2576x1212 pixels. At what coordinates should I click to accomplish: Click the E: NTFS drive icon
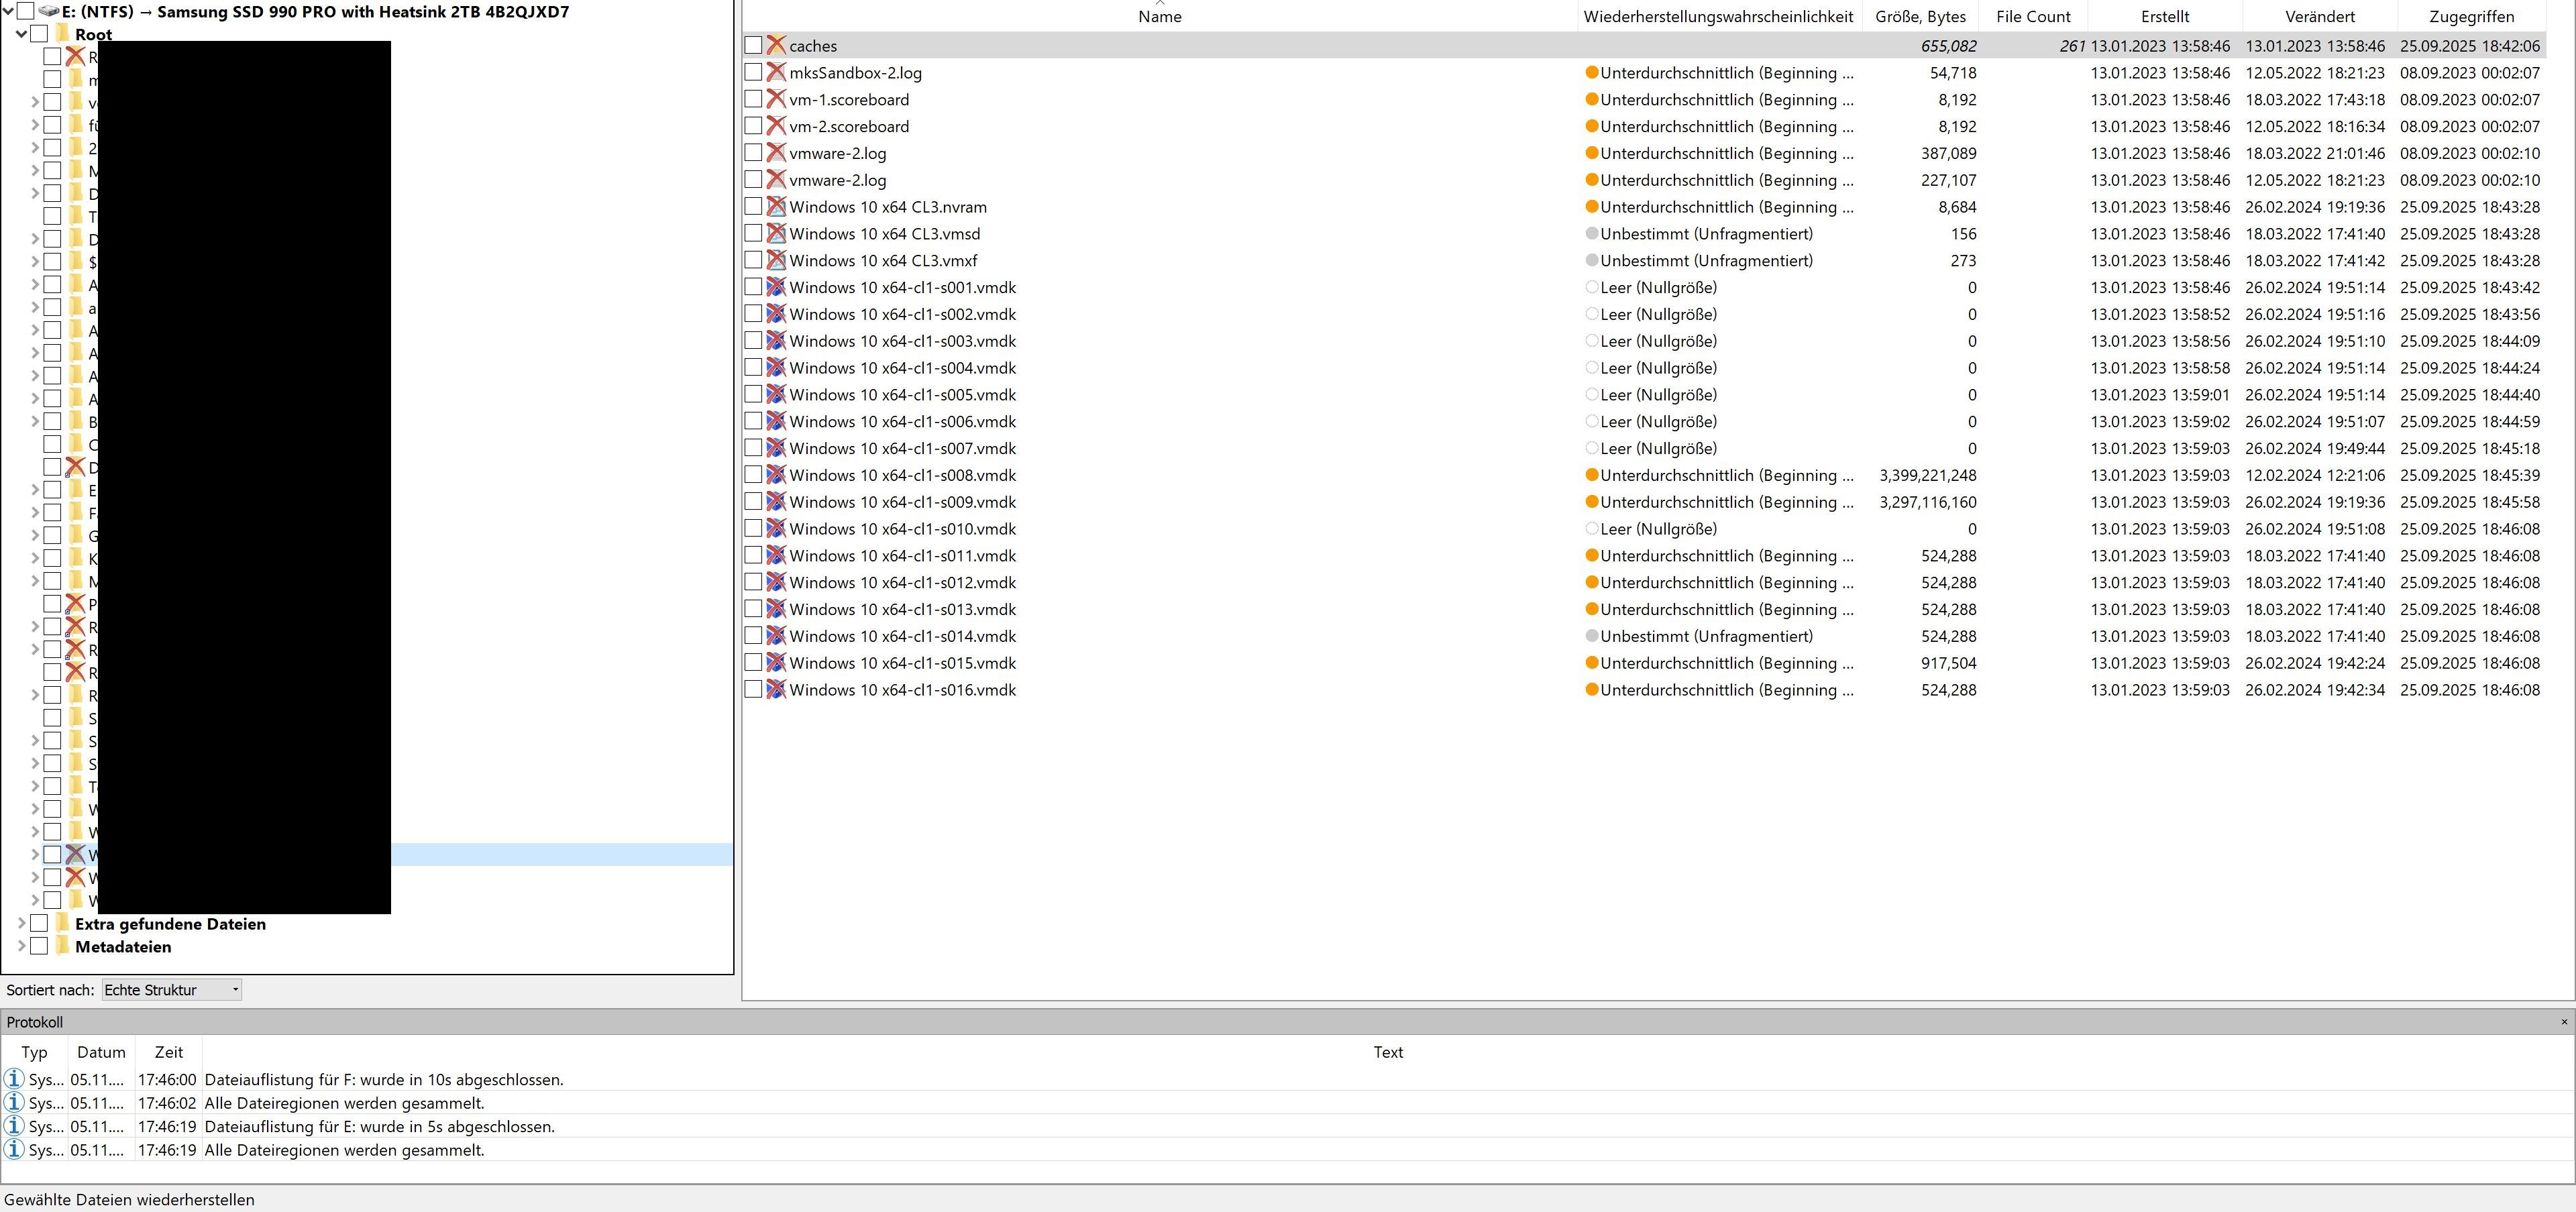pos(49,12)
